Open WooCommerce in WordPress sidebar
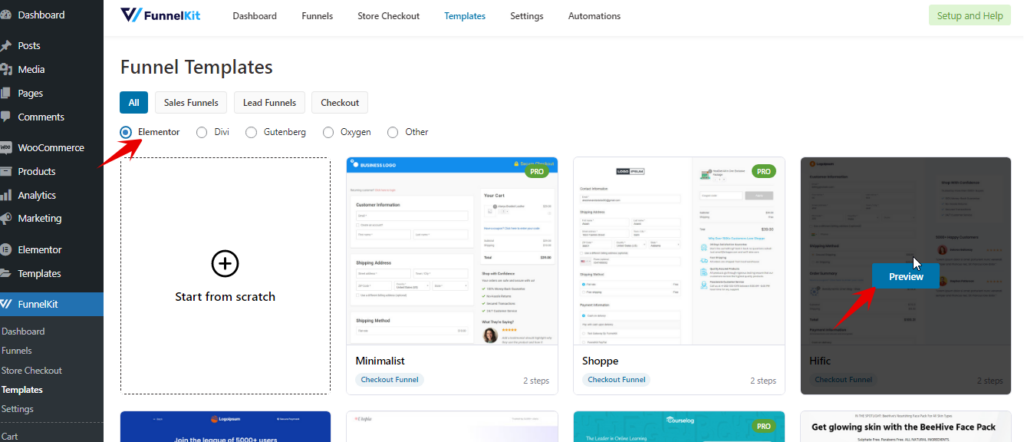 51,148
